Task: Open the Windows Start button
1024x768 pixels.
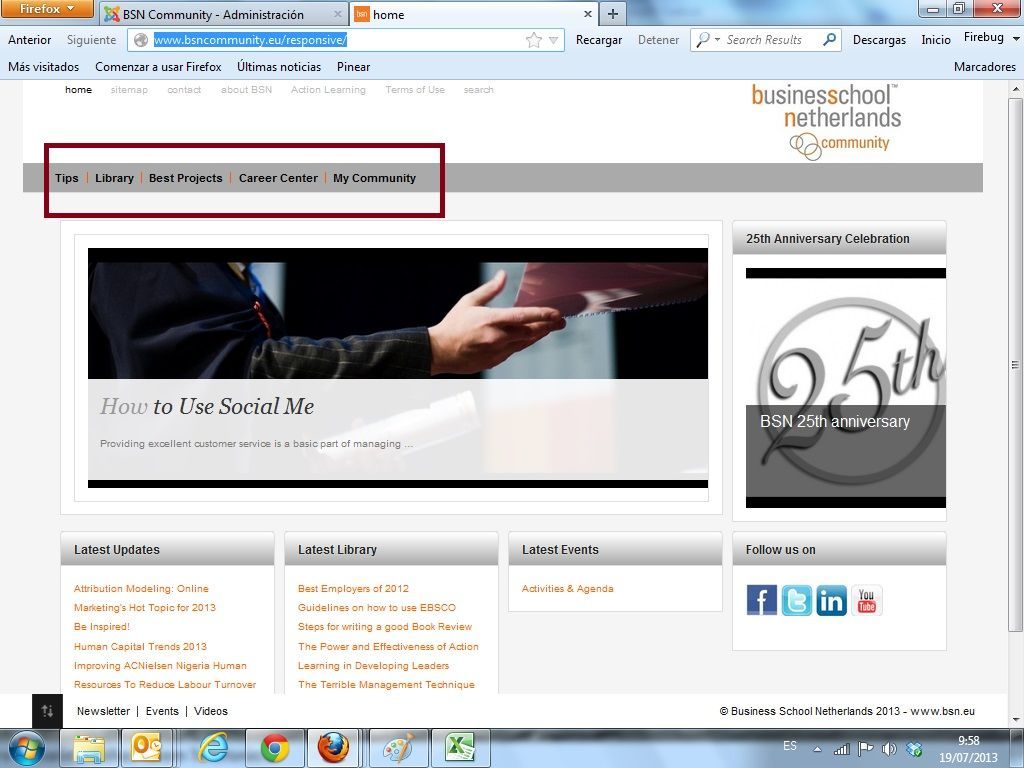Action: [x=26, y=748]
